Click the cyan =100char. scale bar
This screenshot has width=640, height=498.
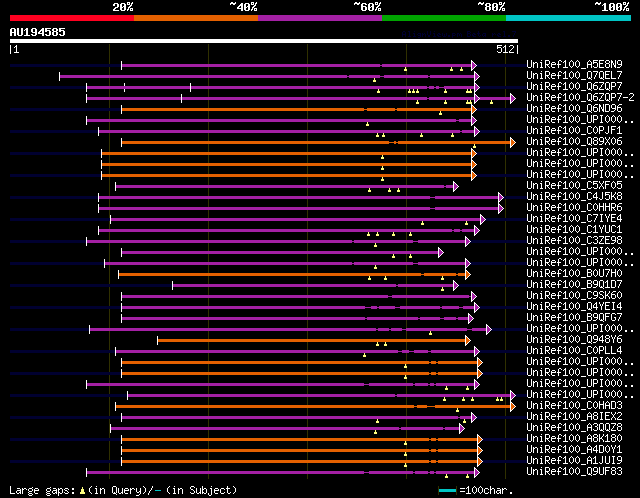(x=447, y=490)
